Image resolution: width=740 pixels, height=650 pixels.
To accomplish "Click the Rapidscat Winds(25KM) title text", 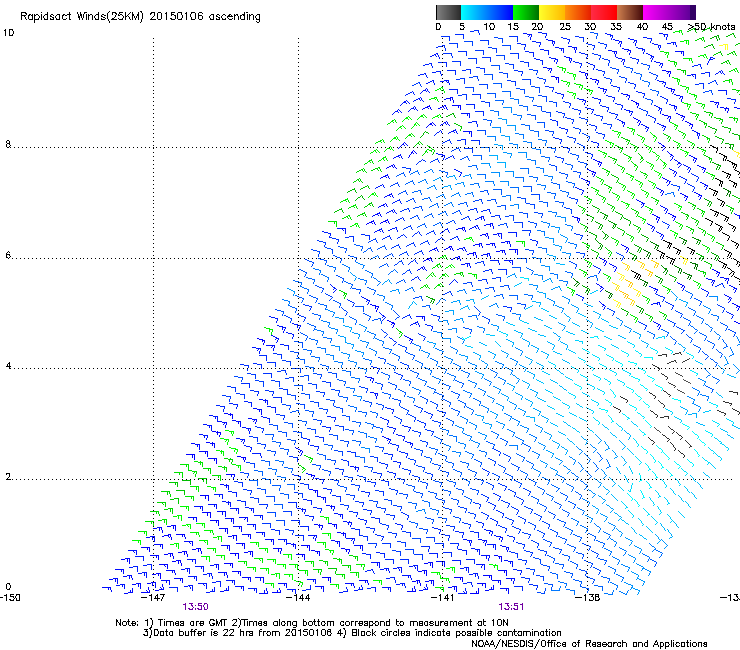I will coord(140,17).
